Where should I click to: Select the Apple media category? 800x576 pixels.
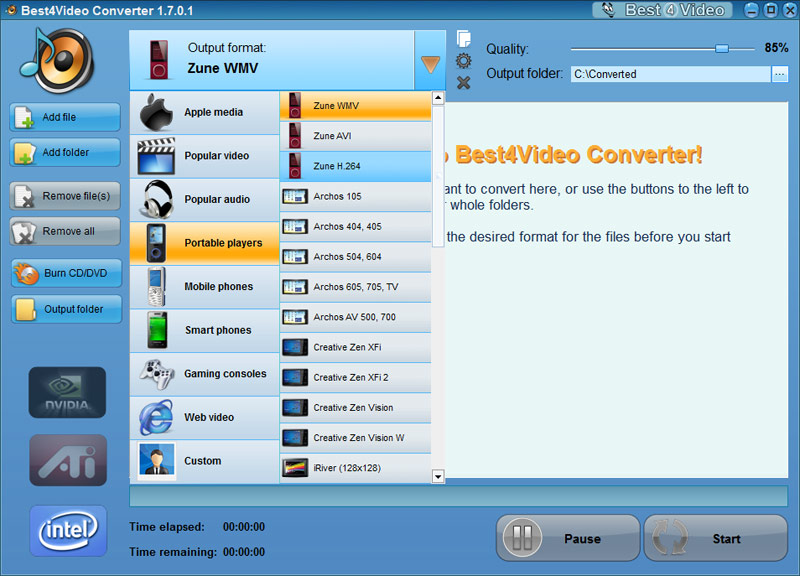[205, 113]
